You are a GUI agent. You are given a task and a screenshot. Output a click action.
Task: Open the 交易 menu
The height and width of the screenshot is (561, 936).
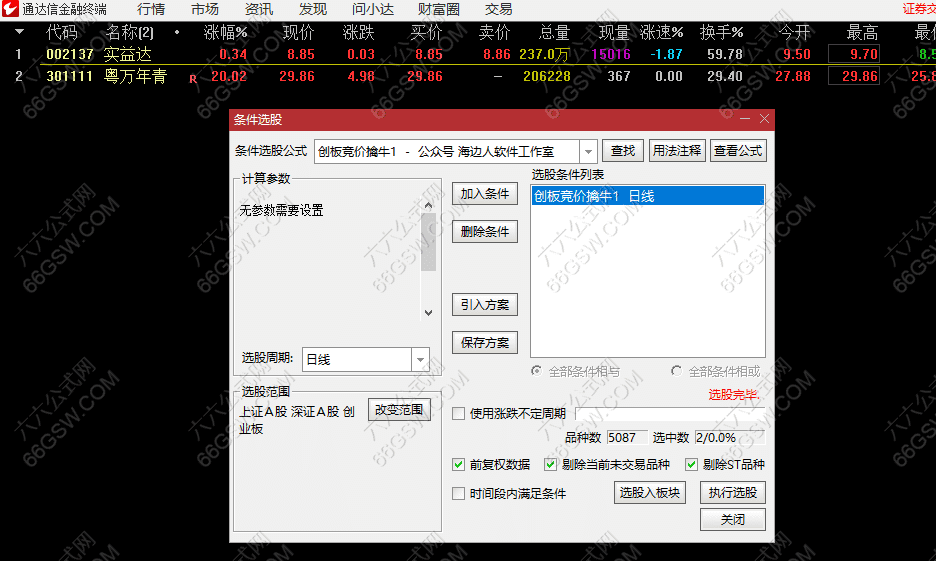tap(498, 9)
